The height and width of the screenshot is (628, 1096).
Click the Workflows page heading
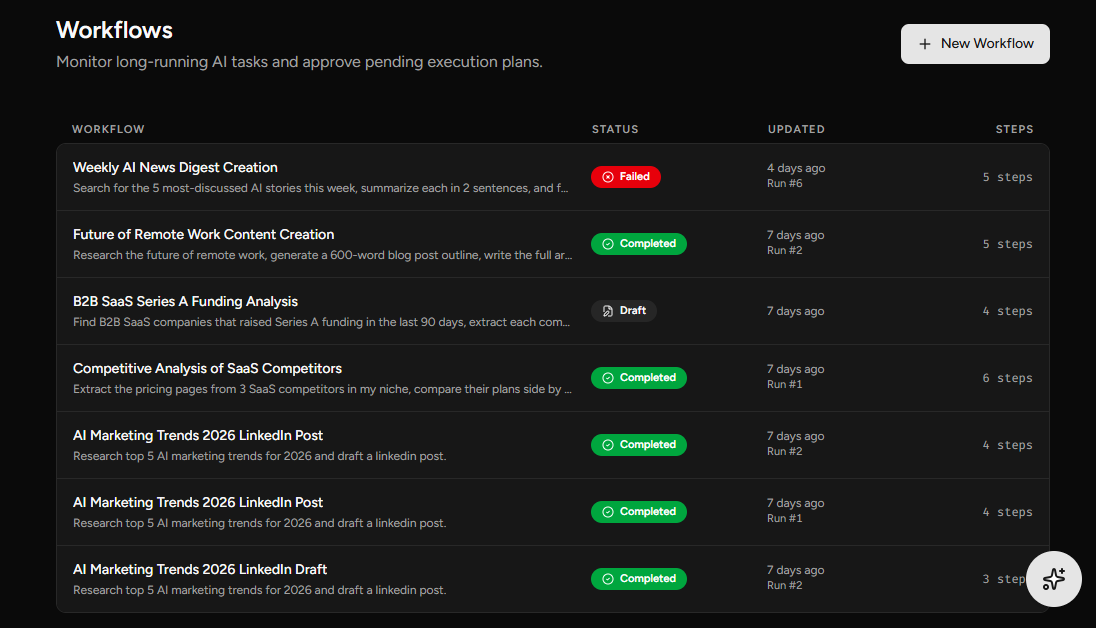tap(115, 30)
